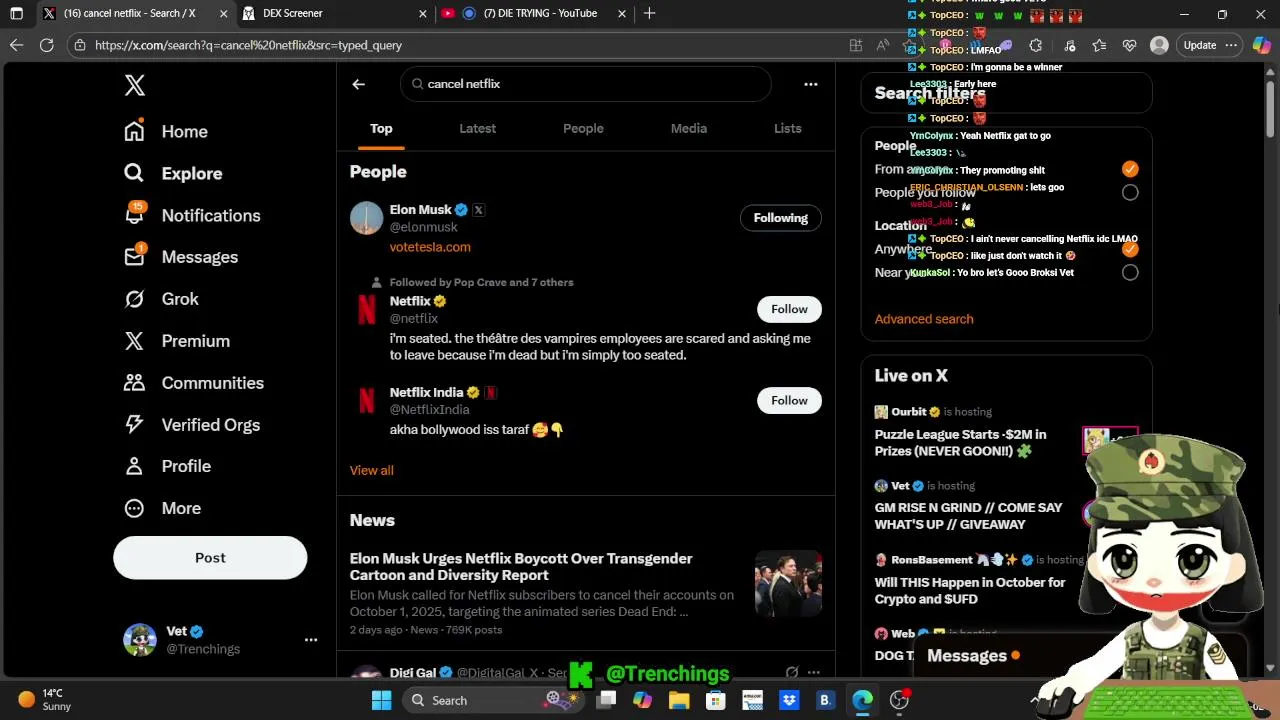Open the X logo home icon
This screenshot has width=1280, height=720.
(135, 85)
